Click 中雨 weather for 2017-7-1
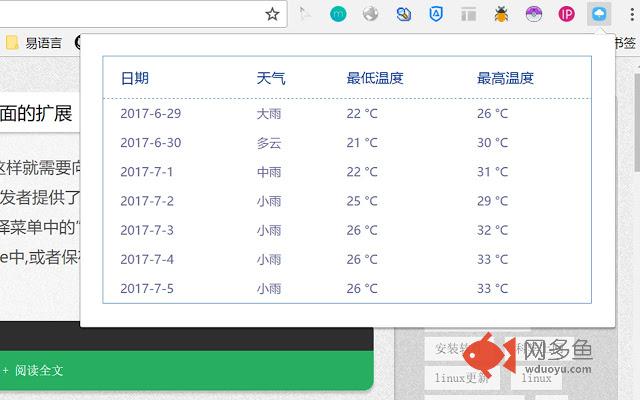Image resolution: width=640 pixels, height=400 pixels. click(x=269, y=172)
